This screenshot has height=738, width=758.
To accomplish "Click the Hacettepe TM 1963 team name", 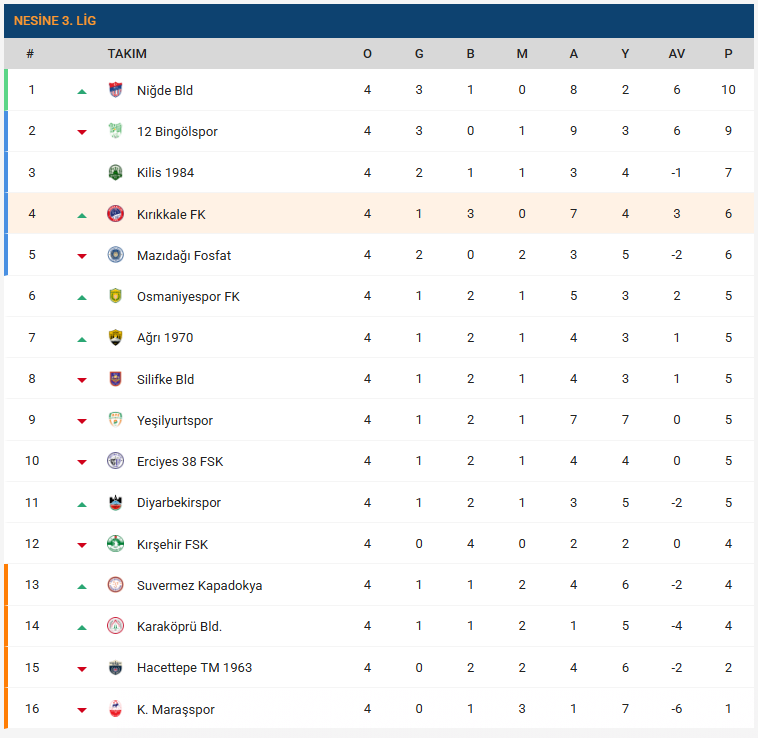I will coord(194,668).
